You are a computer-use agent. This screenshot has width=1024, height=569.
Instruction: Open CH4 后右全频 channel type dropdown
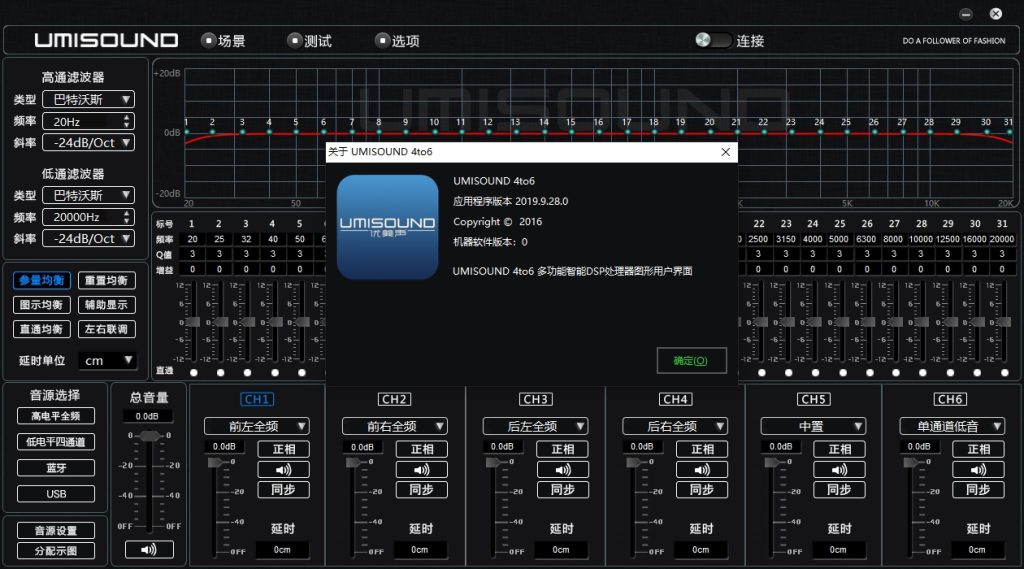675,426
